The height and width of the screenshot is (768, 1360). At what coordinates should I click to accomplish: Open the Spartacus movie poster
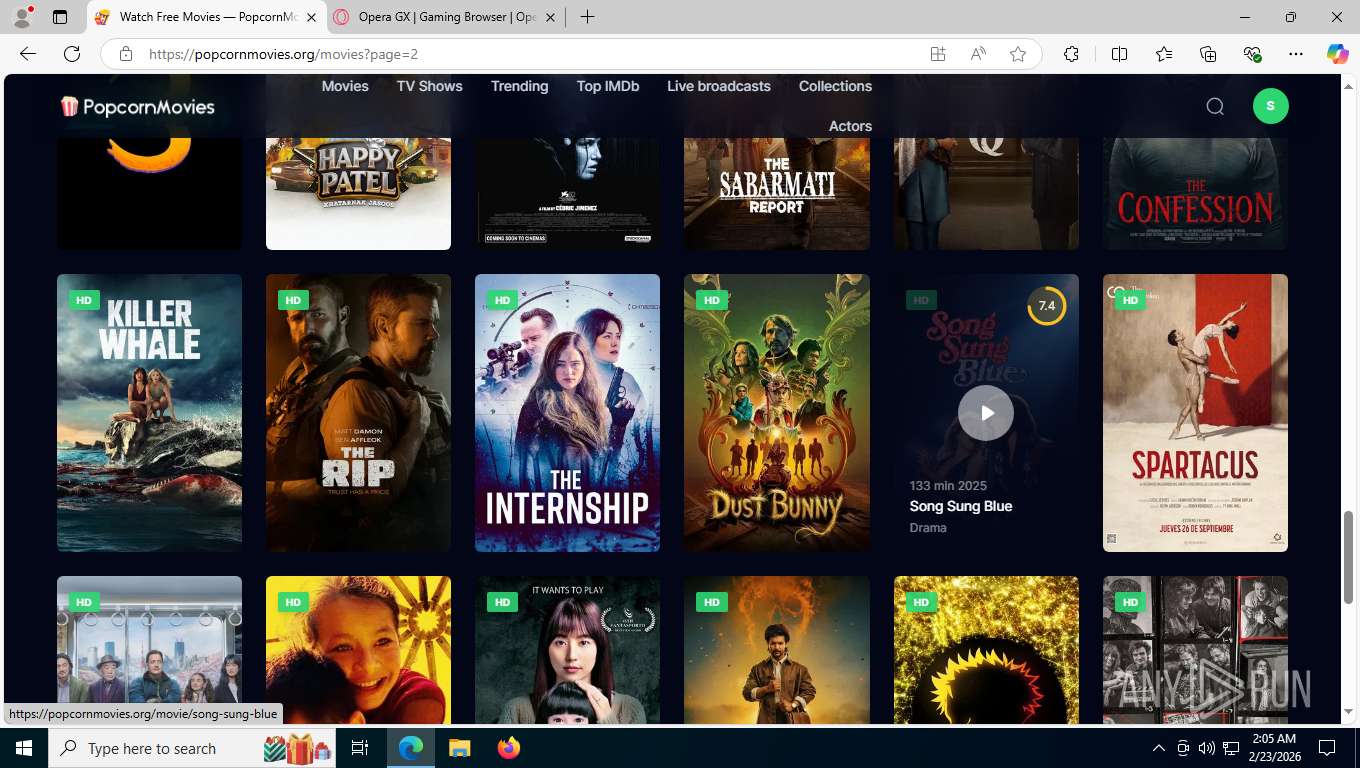[x=1195, y=413]
